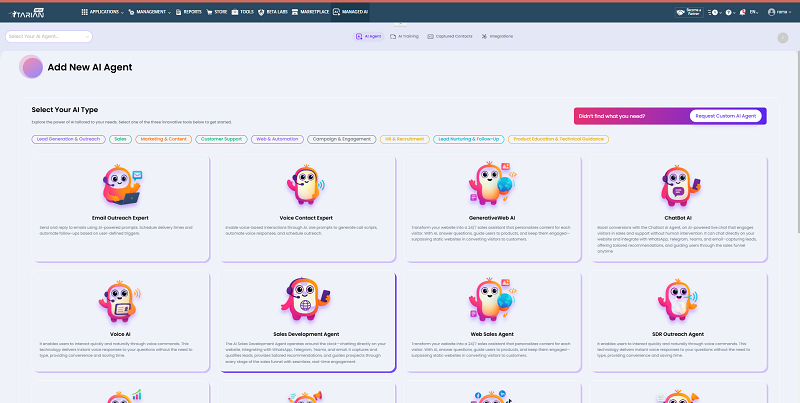This screenshot has width=800, height=403.
Task: Select the Sales Development Agent mascot icon
Action: point(305,299)
